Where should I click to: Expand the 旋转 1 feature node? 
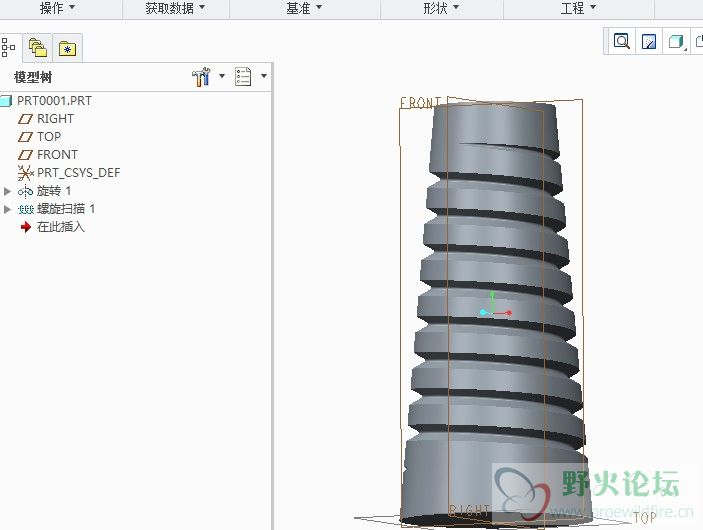(x=7, y=191)
